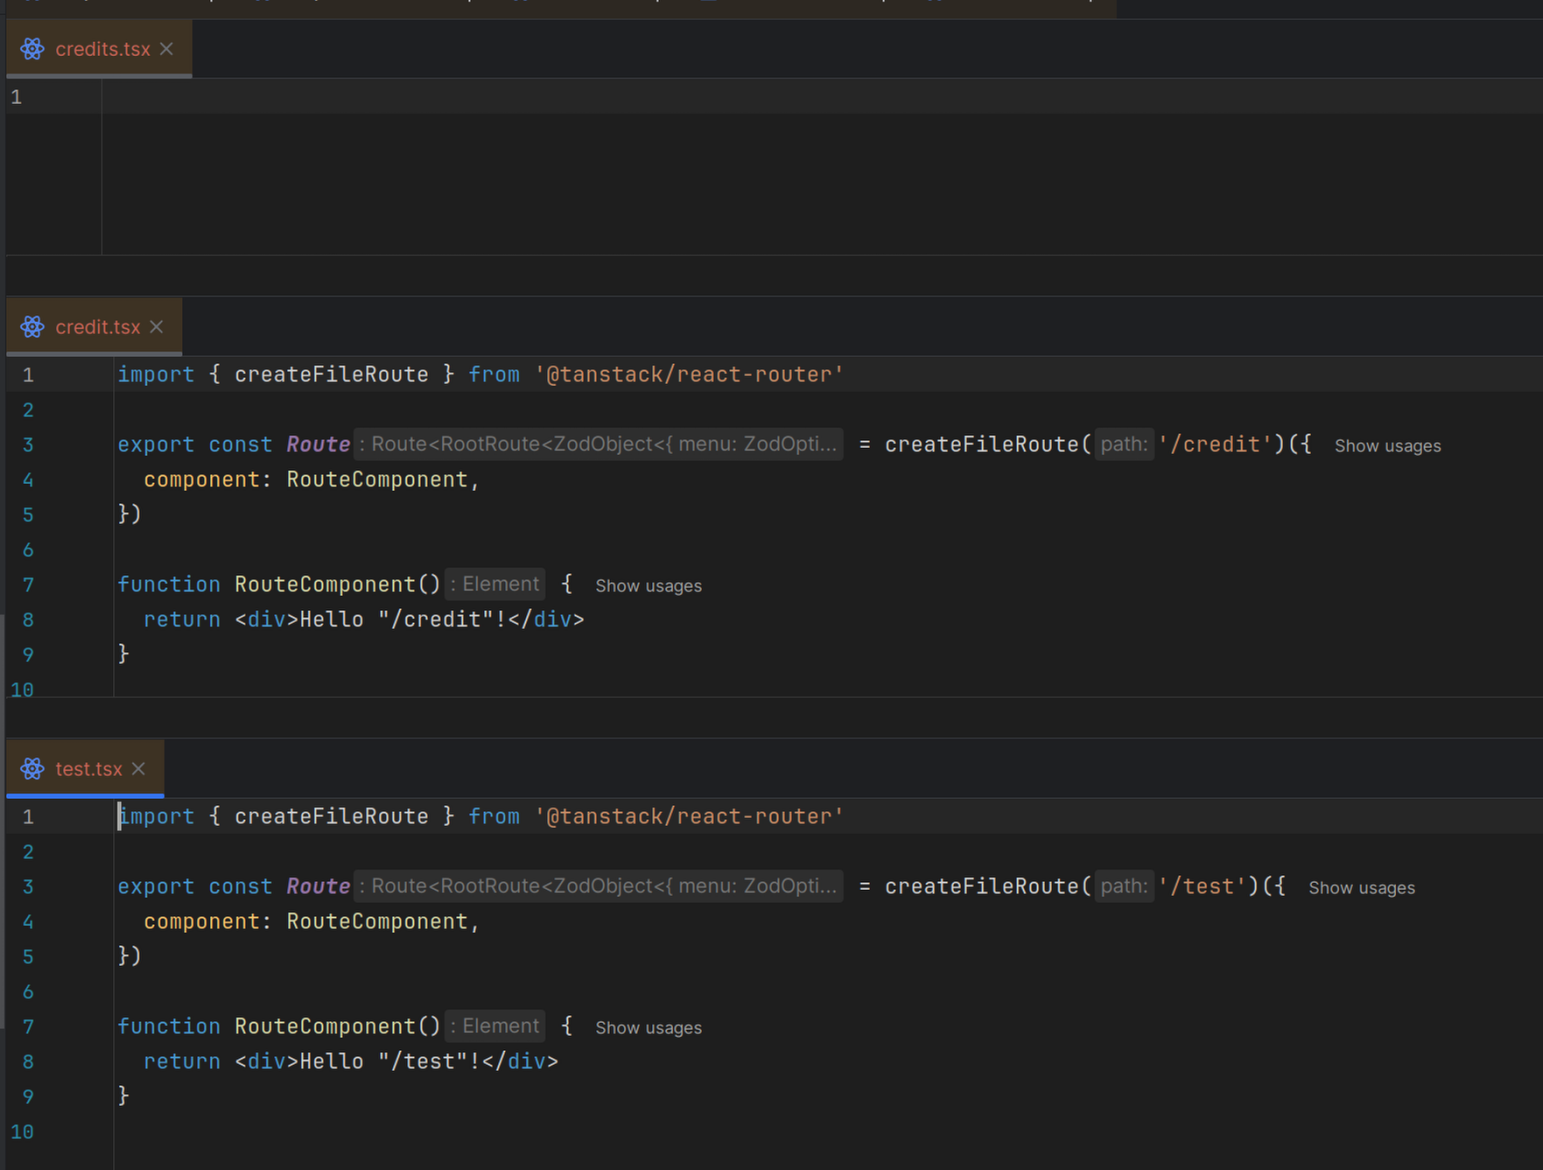Click the path: hint before '/credit'
The width and height of the screenshot is (1543, 1170).
pyautogui.click(x=1124, y=444)
